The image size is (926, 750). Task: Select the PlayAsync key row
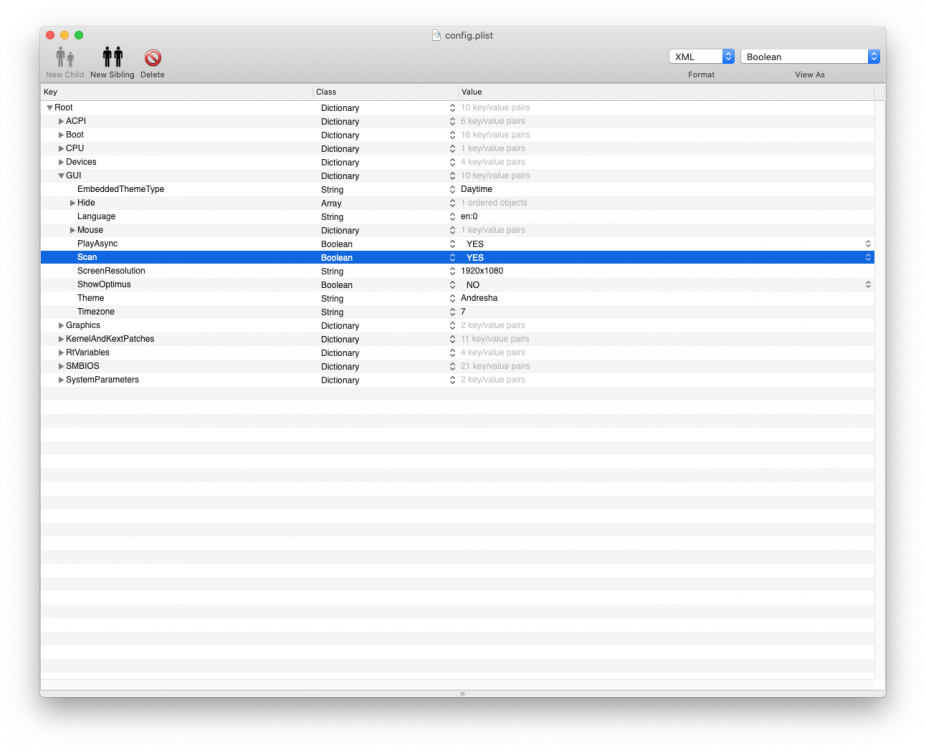click(x=97, y=243)
